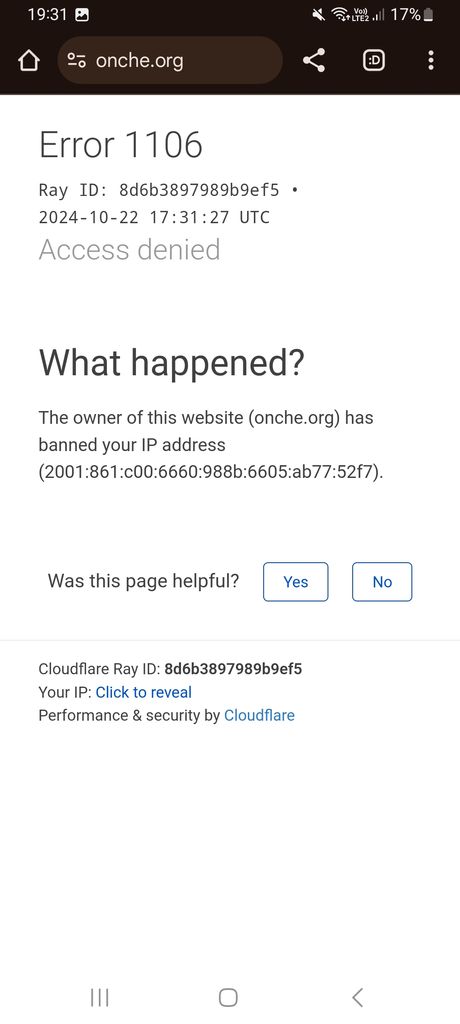
Task: Click the 'Click to reveal' IP link
Action: tap(144, 692)
